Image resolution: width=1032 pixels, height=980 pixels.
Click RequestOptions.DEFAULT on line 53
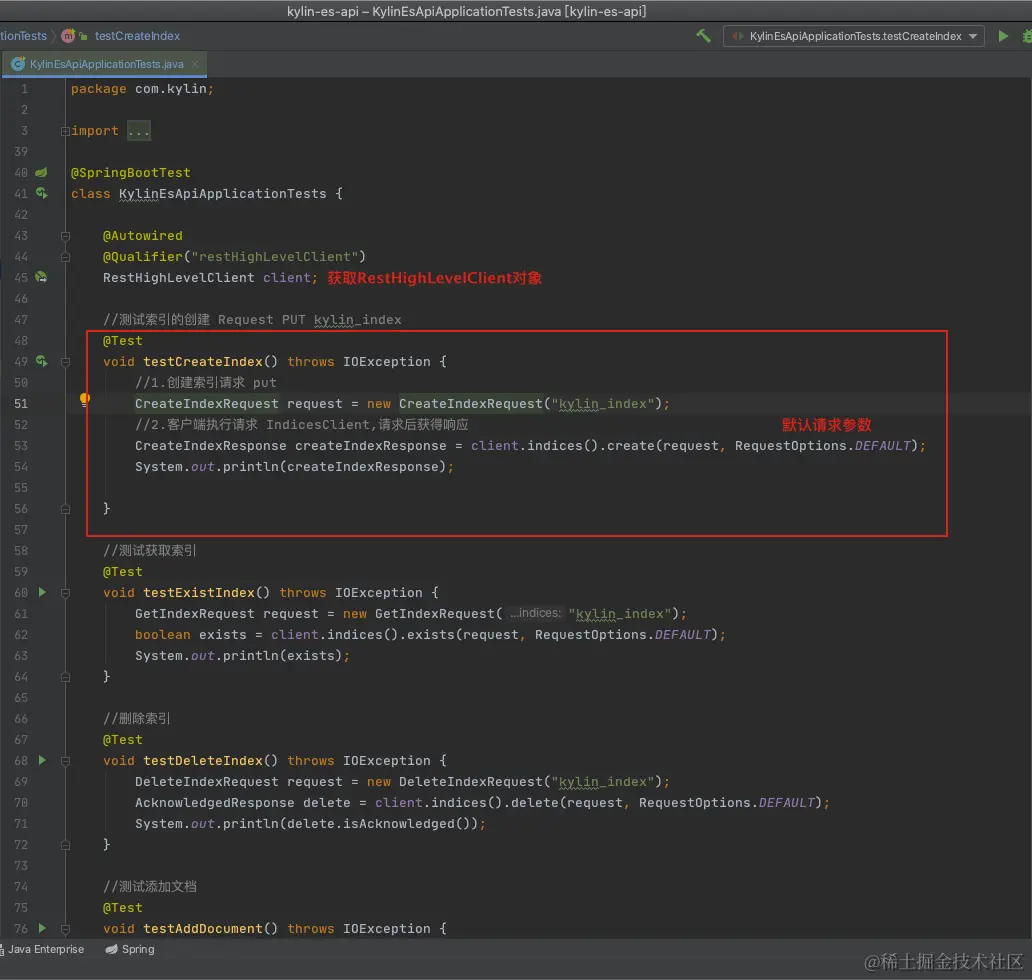pos(823,446)
